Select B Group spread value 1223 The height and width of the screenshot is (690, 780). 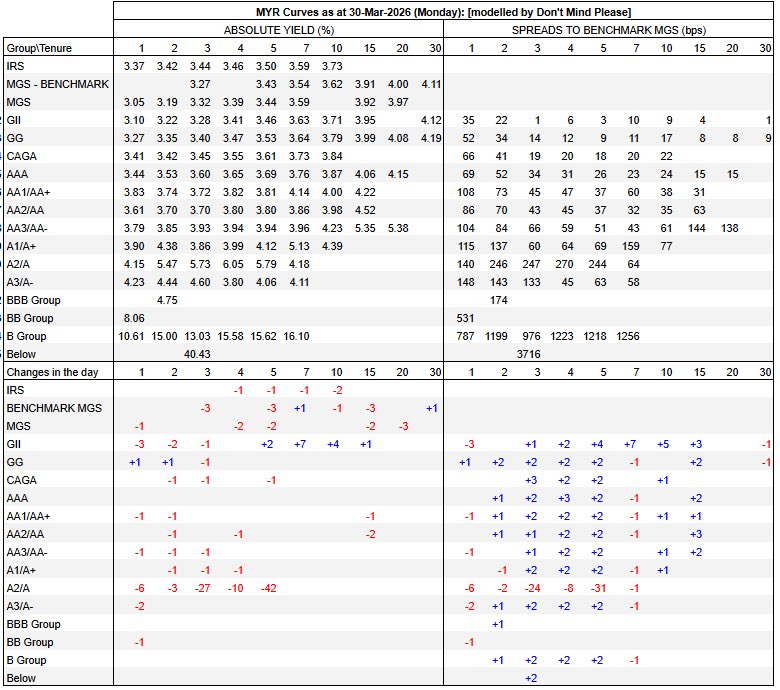562,336
